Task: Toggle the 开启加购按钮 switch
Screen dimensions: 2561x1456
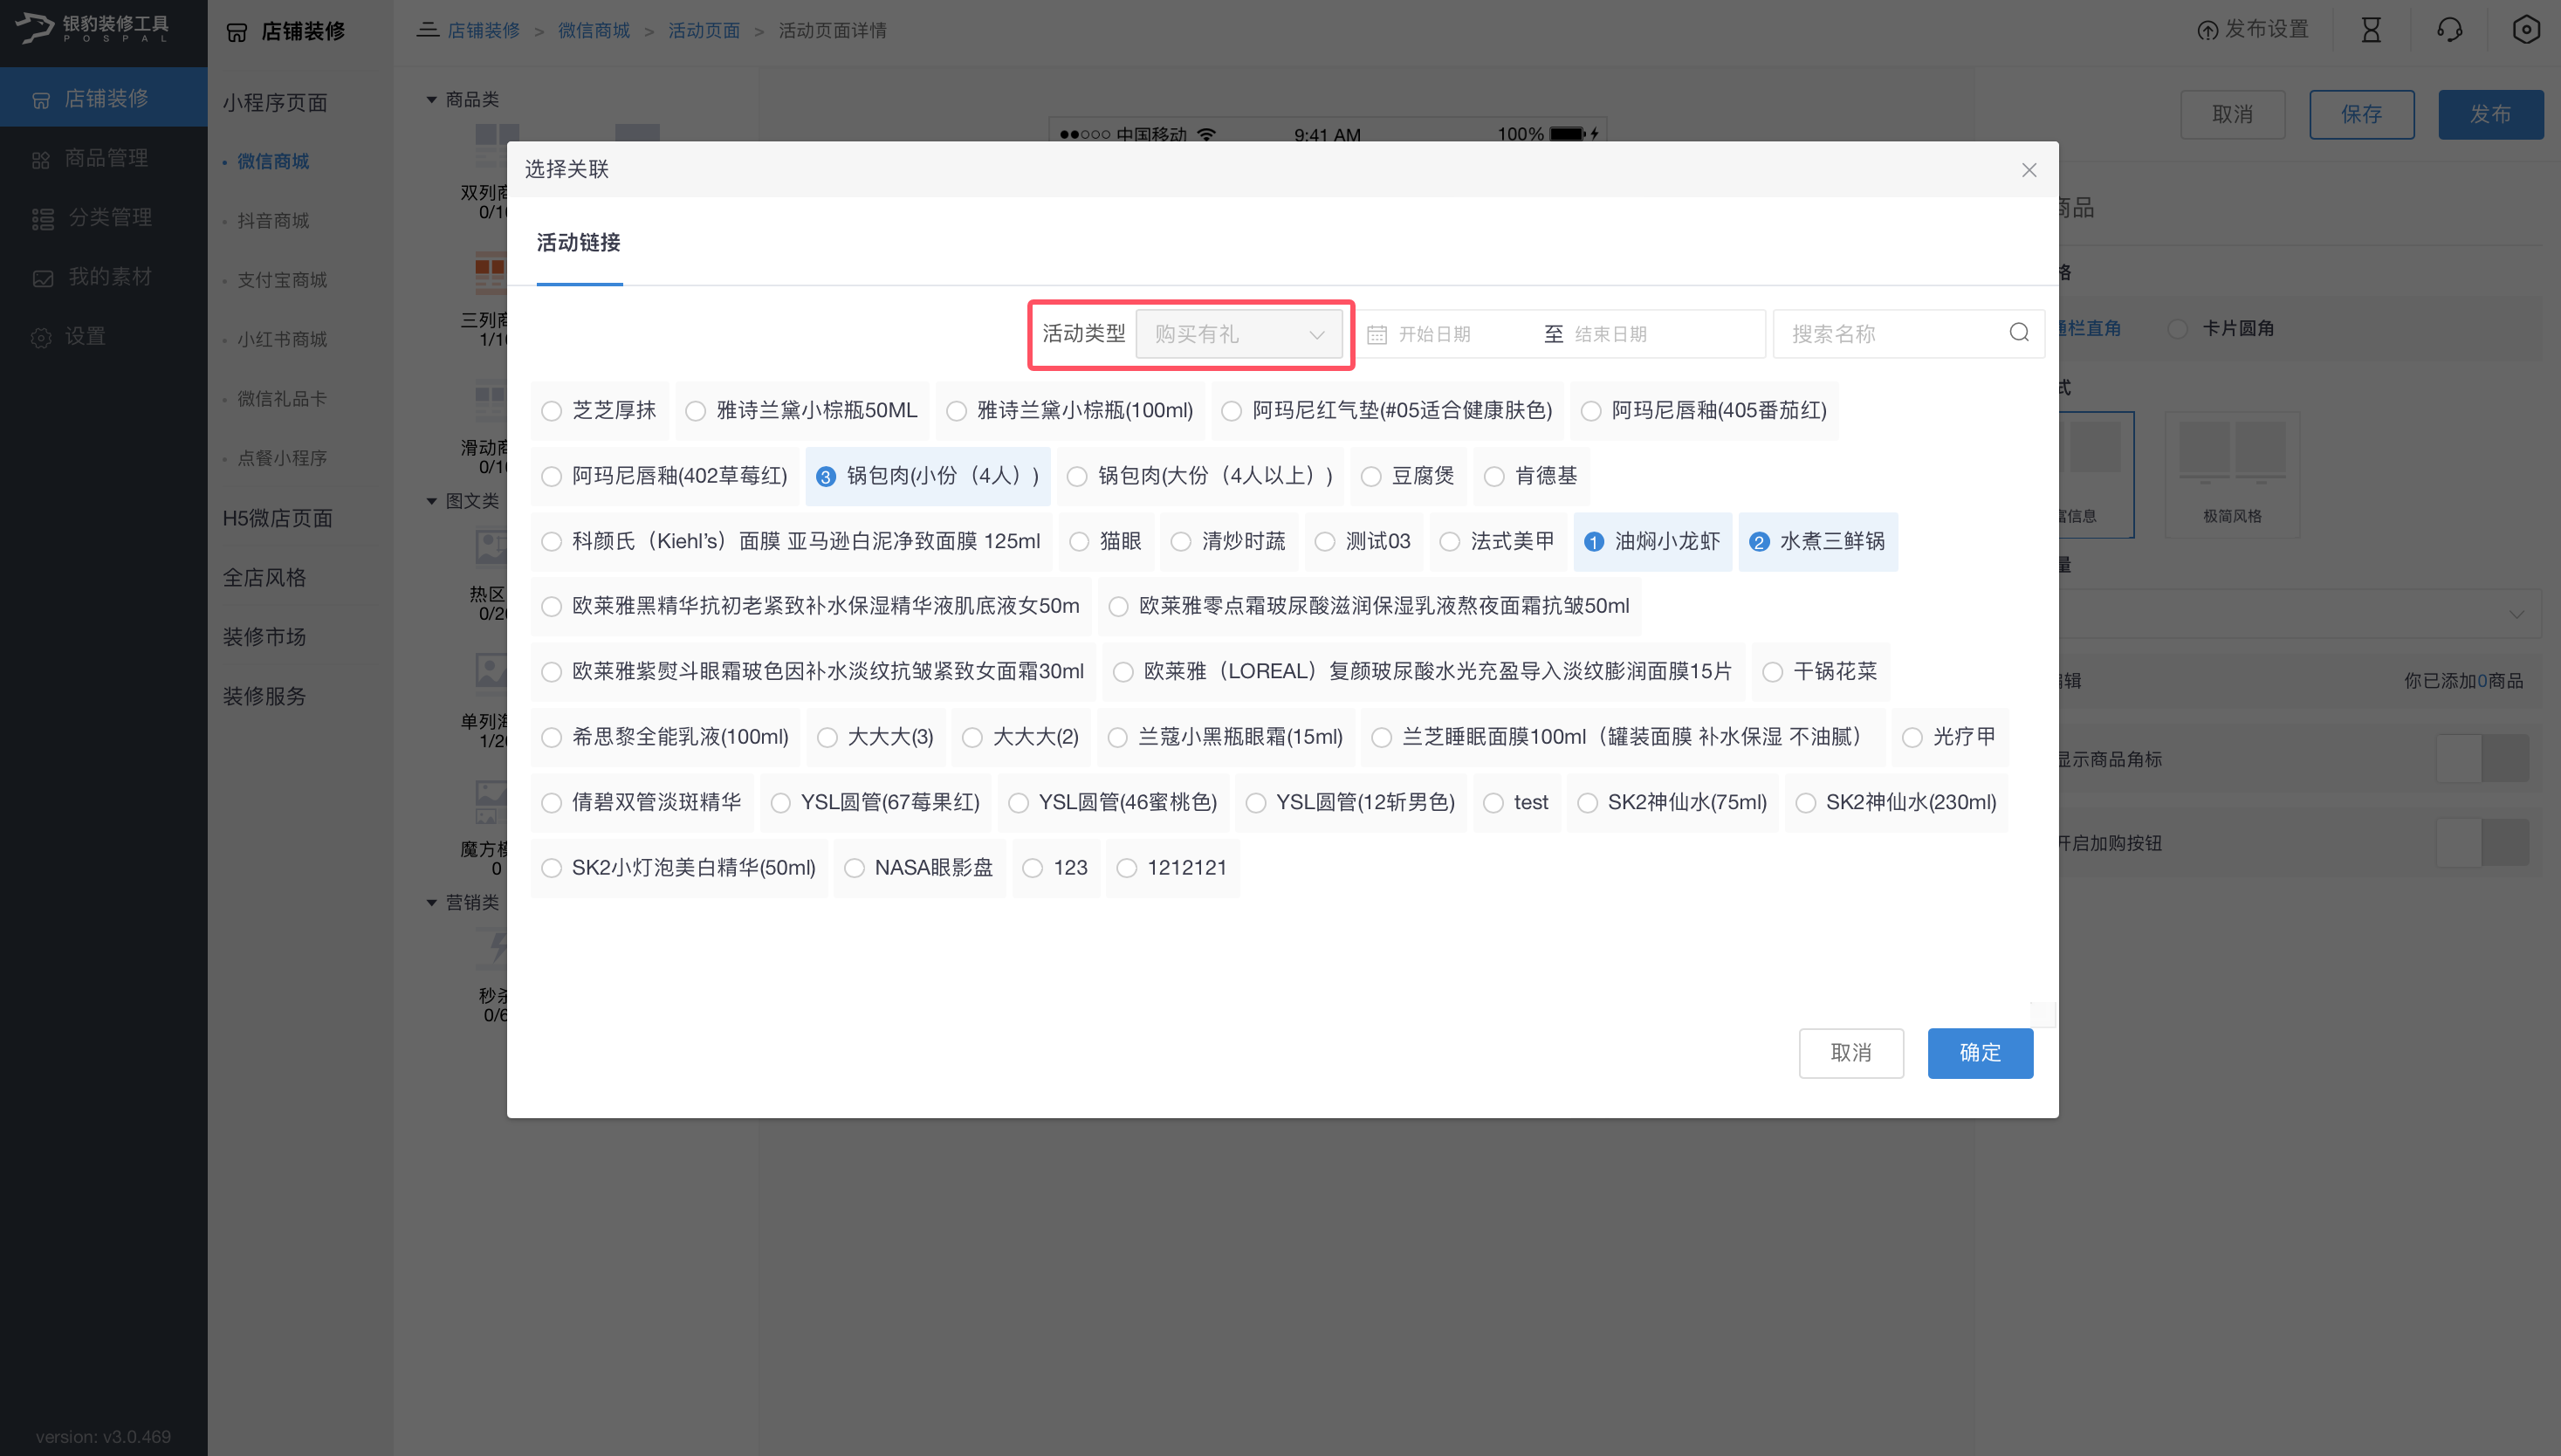Action: (2482, 843)
